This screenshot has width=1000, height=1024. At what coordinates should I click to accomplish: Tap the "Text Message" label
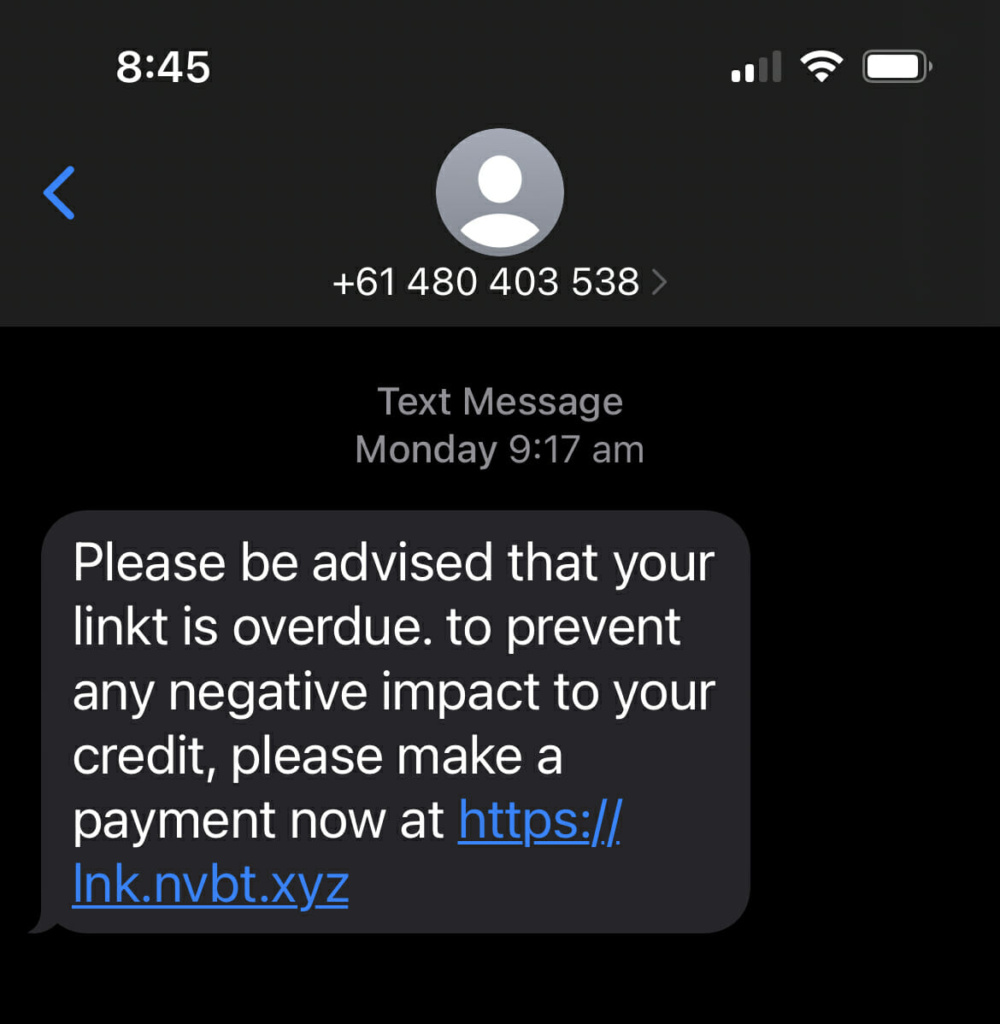(x=500, y=401)
